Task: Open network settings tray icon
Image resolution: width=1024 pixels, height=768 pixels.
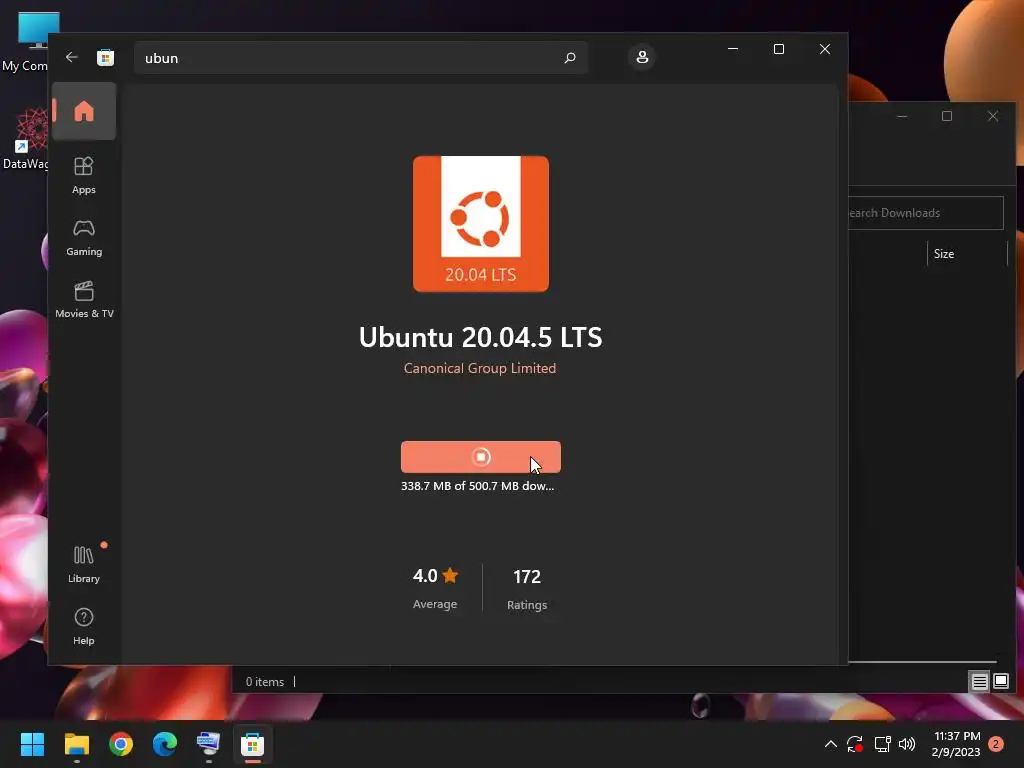Action: pyautogui.click(x=882, y=744)
